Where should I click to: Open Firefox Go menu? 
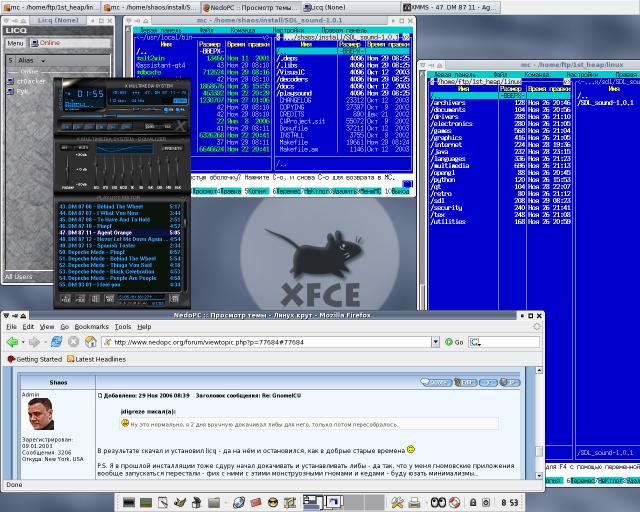click(x=64, y=327)
